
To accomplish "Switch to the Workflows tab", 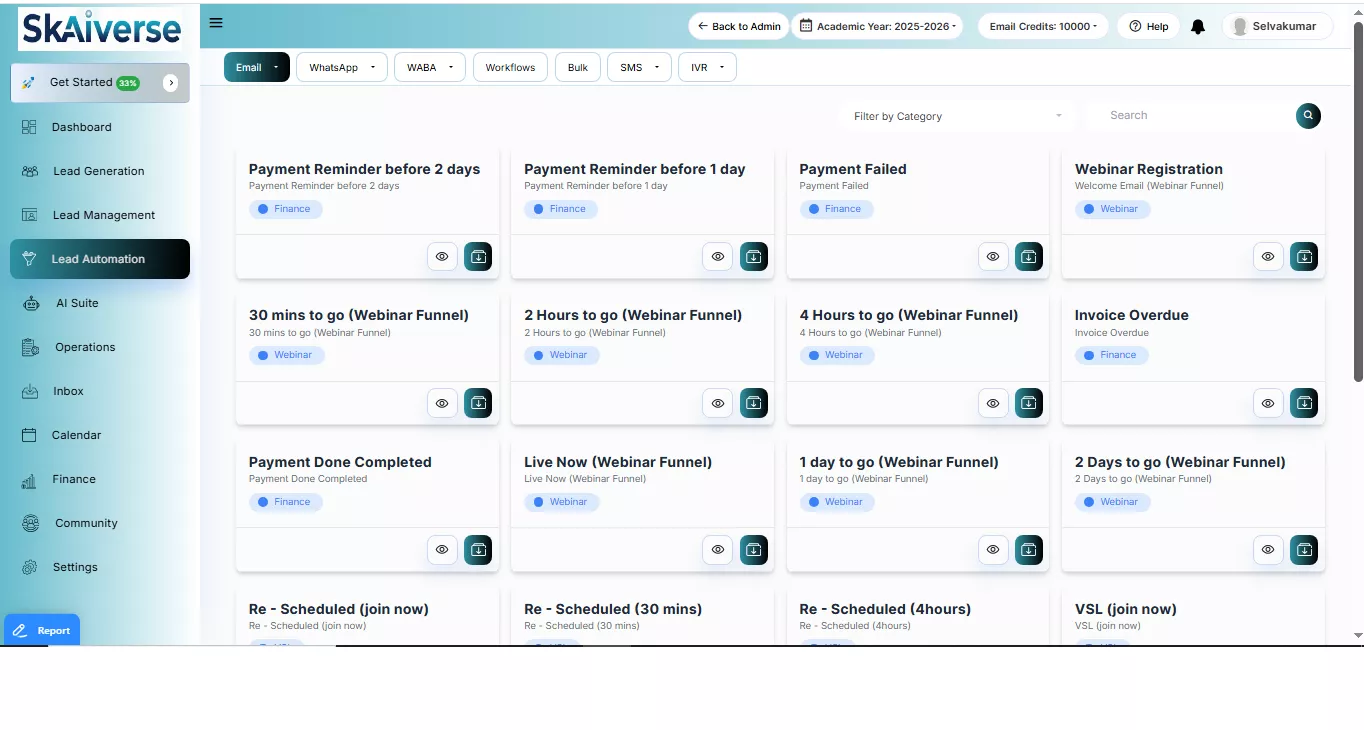I will (510, 68).
